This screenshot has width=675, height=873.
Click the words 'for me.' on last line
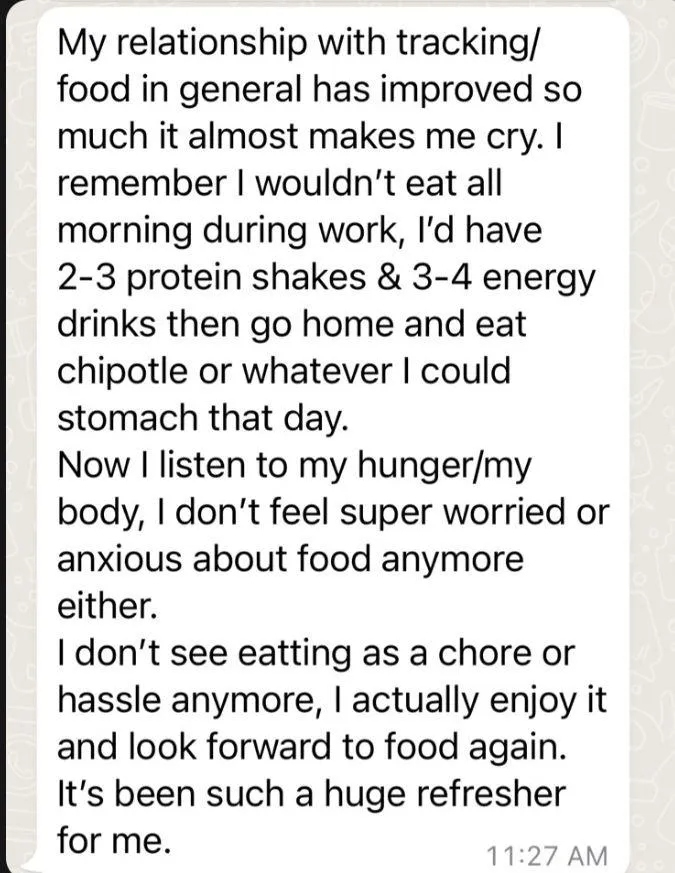coord(113,840)
